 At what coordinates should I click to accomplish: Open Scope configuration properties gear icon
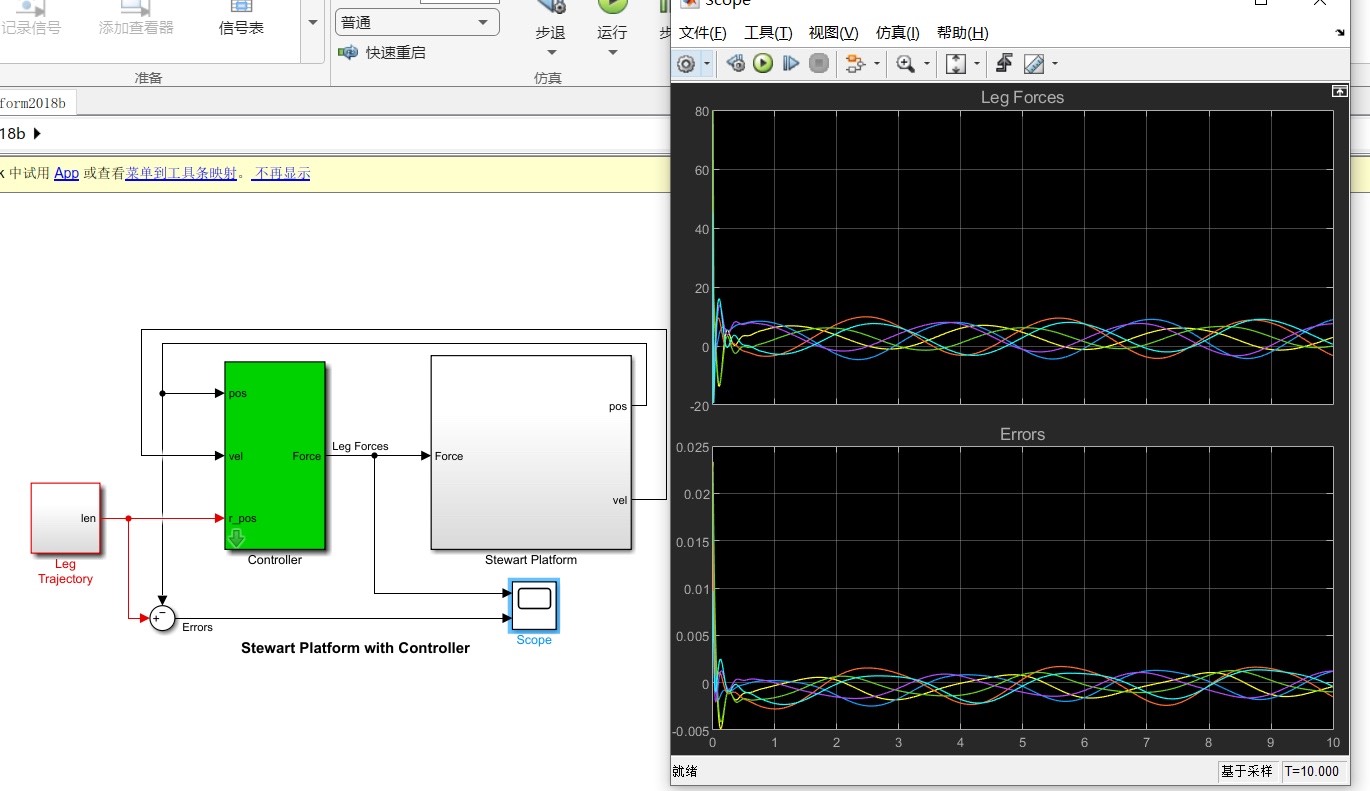pyautogui.click(x=686, y=64)
